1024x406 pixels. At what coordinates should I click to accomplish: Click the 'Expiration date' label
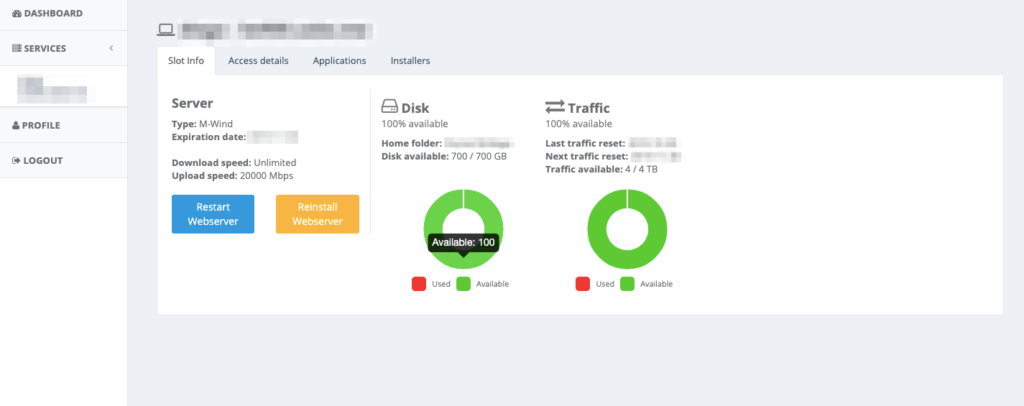209,137
